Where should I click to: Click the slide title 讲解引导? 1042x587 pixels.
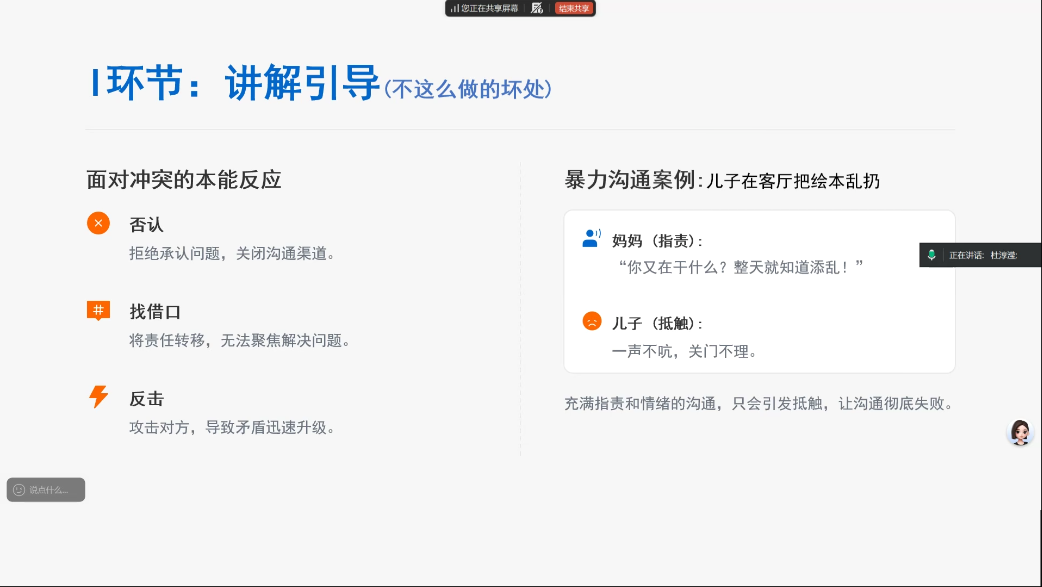point(302,83)
